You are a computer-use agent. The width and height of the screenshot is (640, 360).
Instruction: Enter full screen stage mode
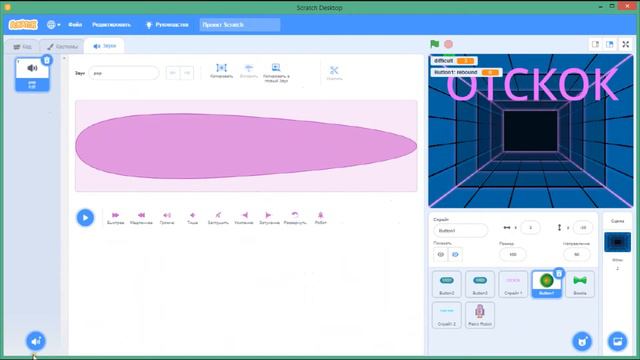pyautogui.click(x=626, y=44)
